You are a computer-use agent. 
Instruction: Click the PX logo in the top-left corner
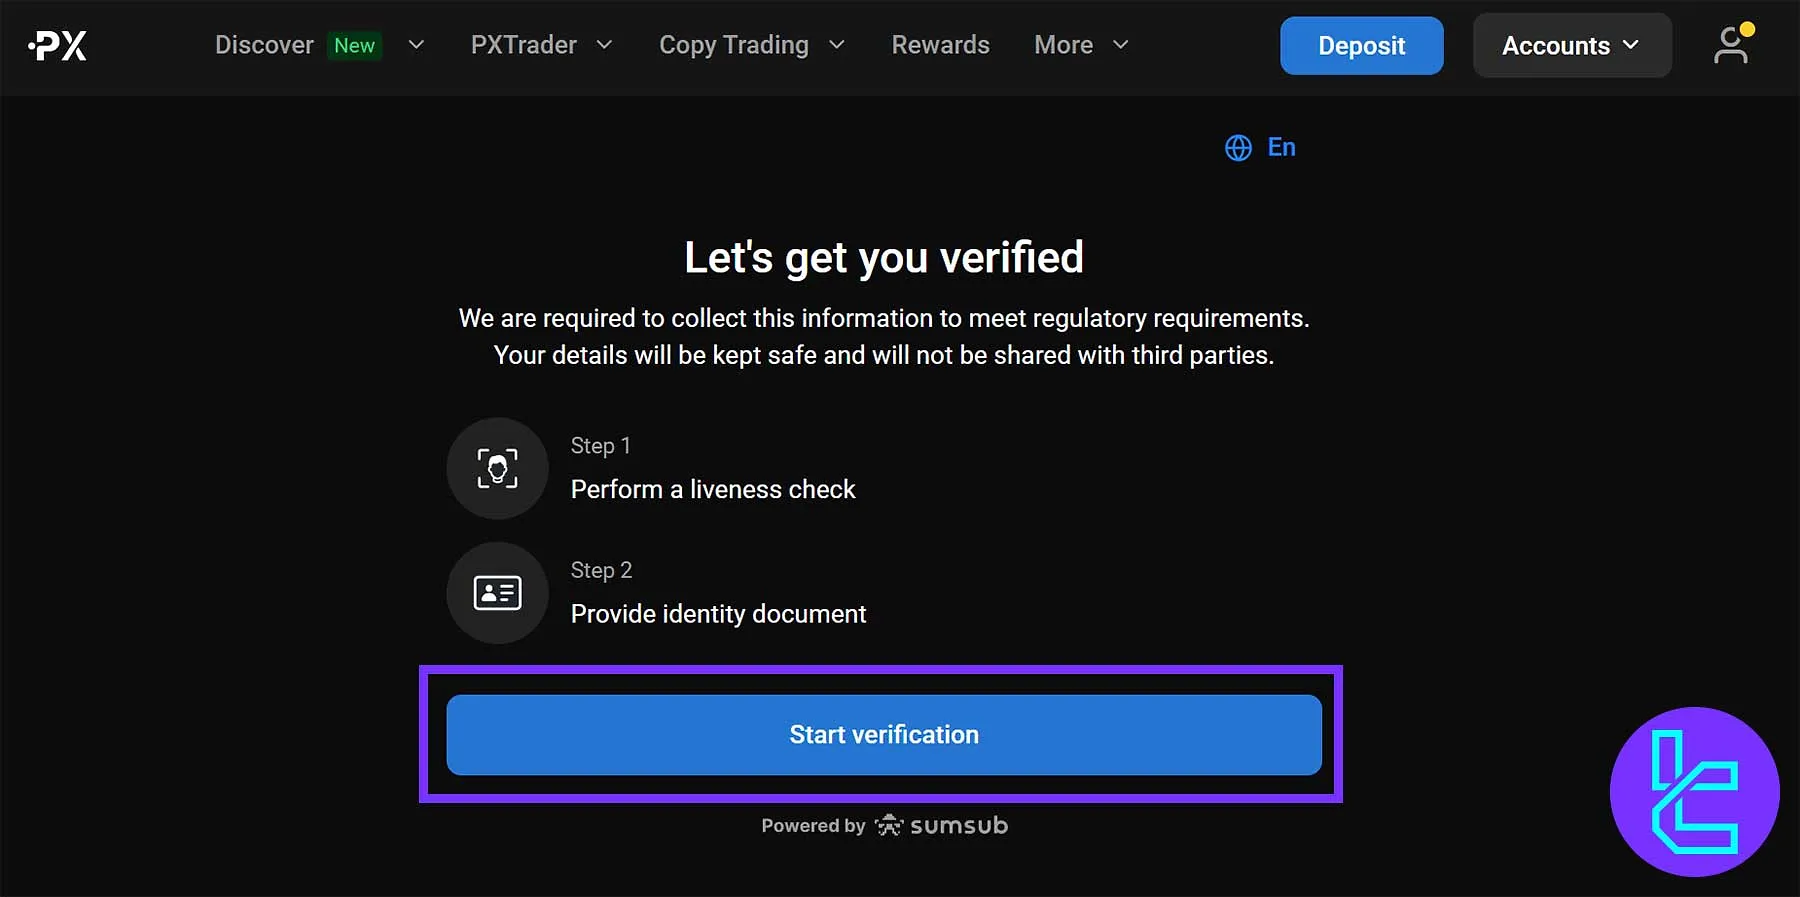pyautogui.click(x=57, y=45)
